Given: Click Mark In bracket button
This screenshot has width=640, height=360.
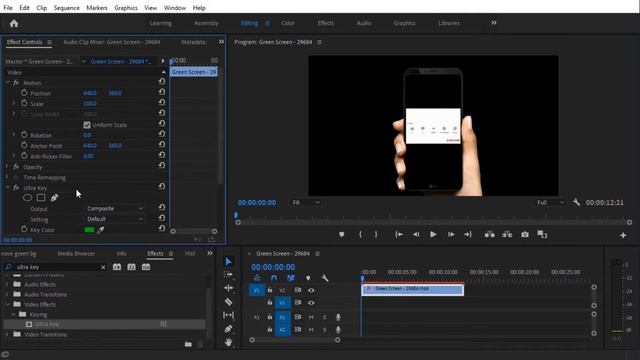Looking at the screenshot, I should pos(360,234).
